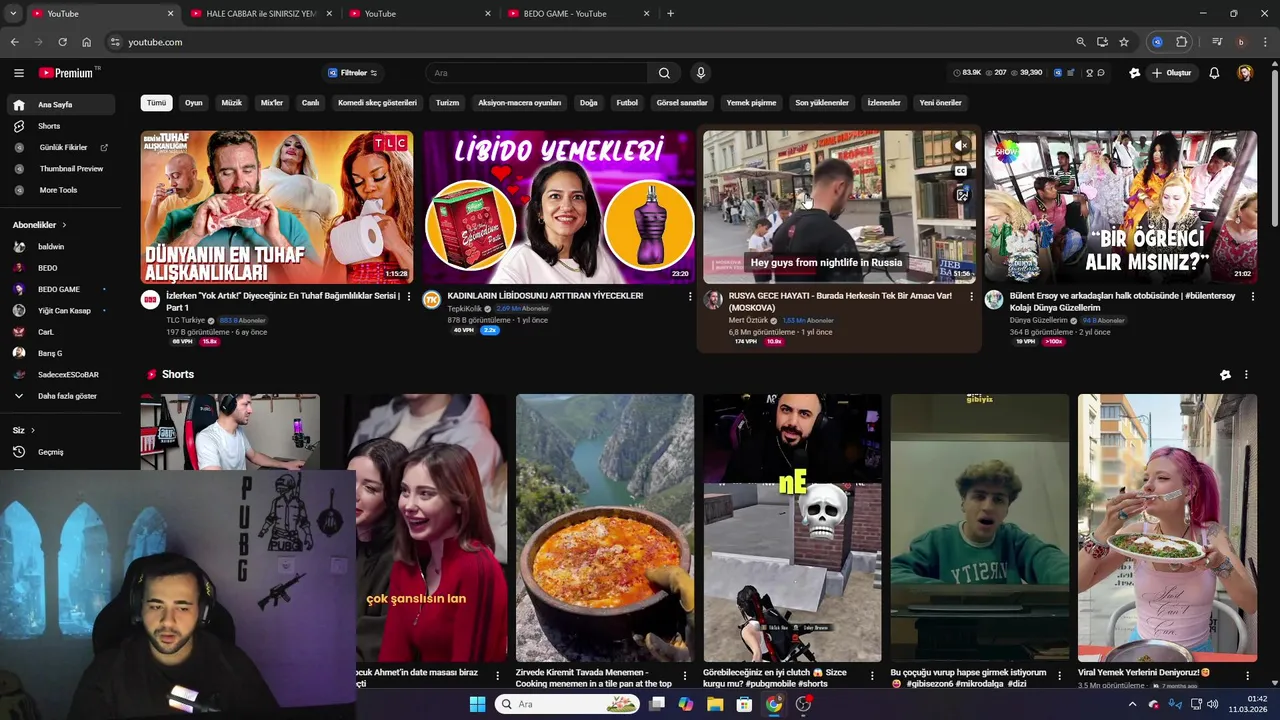
Task: Open Shorts section three-dot menu
Action: pos(1246,375)
